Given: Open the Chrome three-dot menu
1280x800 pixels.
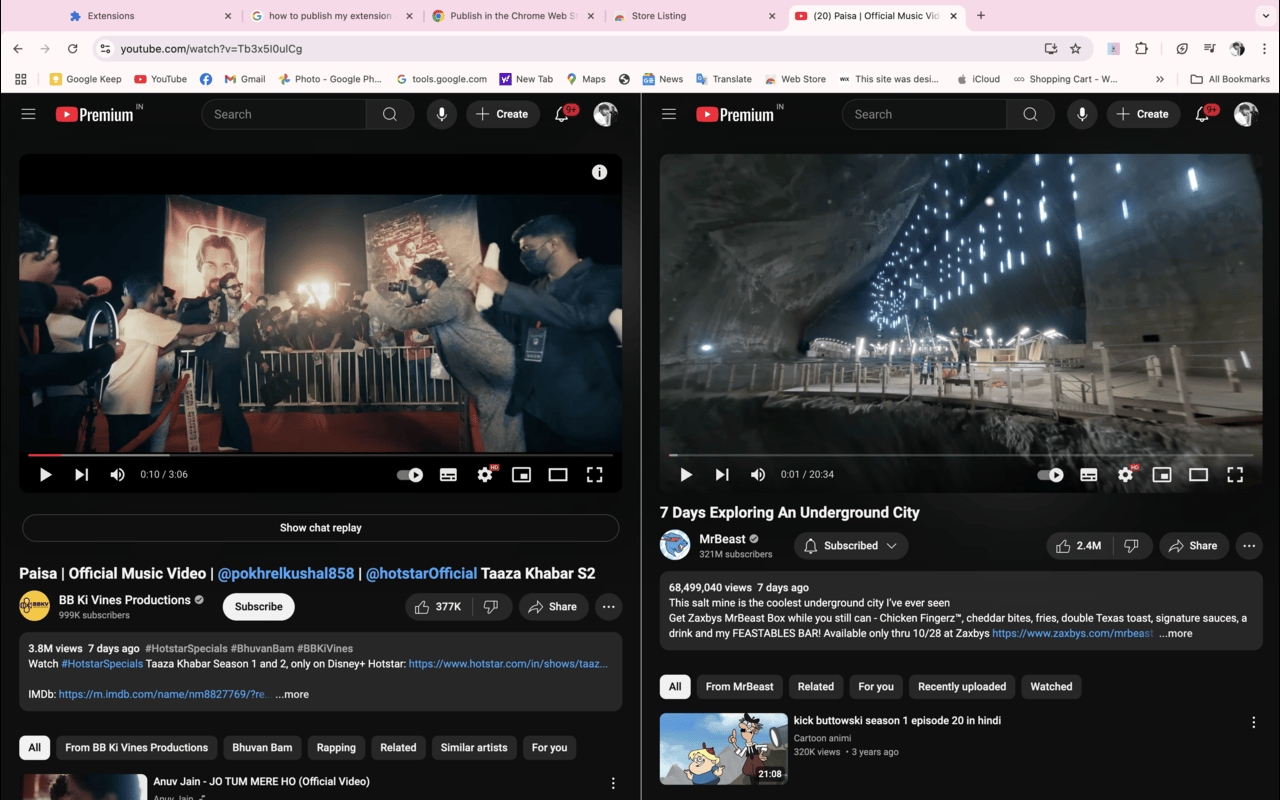Looking at the screenshot, I should coord(1265,48).
